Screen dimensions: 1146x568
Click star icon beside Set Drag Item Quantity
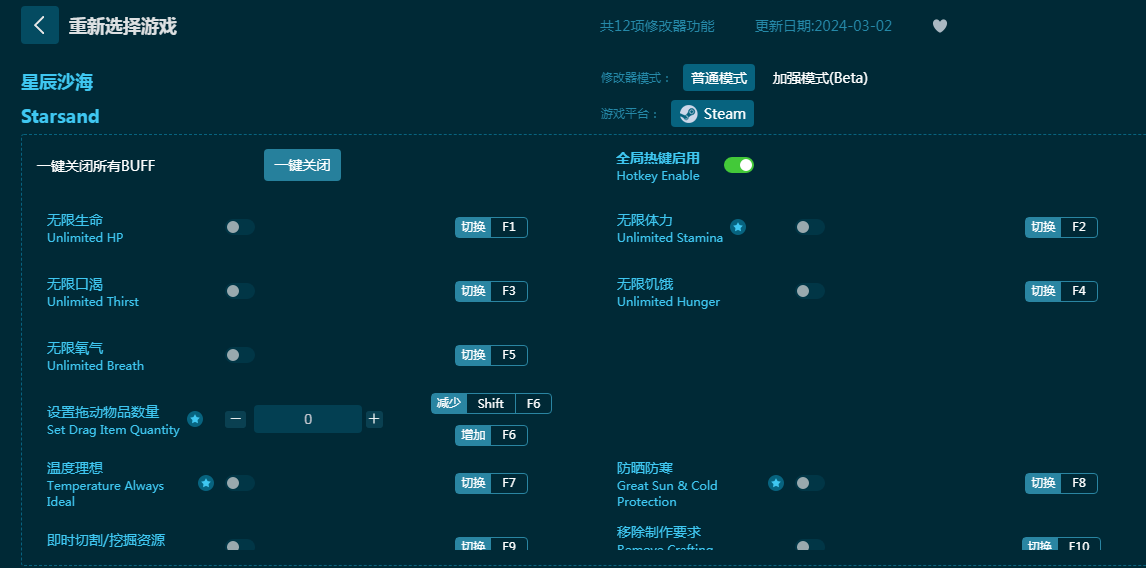tap(195, 419)
